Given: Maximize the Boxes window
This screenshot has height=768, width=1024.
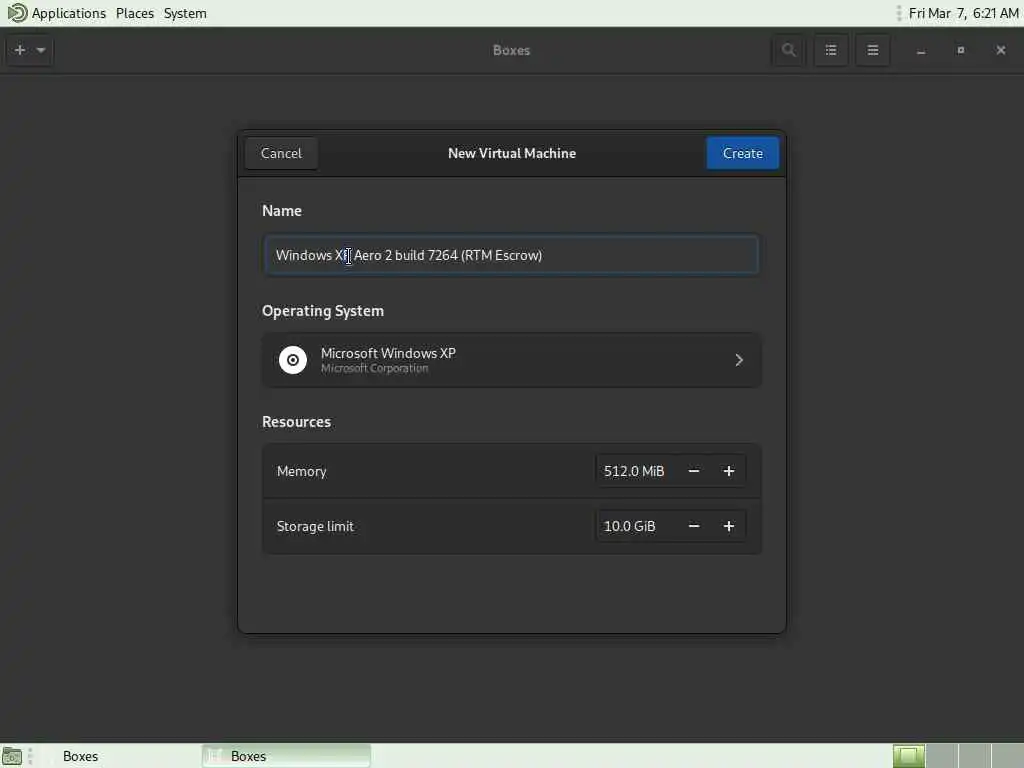Looking at the screenshot, I should pyautogui.click(x=961, y=50).
